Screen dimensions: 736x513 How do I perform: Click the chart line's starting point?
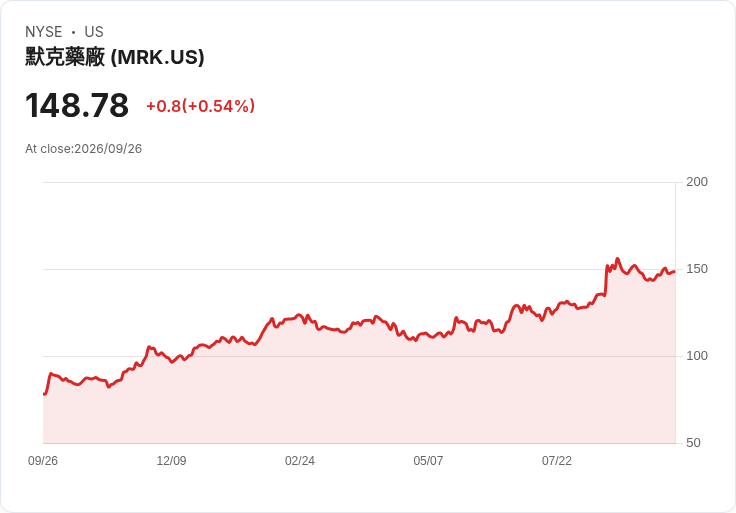click(x=44, y=394)
